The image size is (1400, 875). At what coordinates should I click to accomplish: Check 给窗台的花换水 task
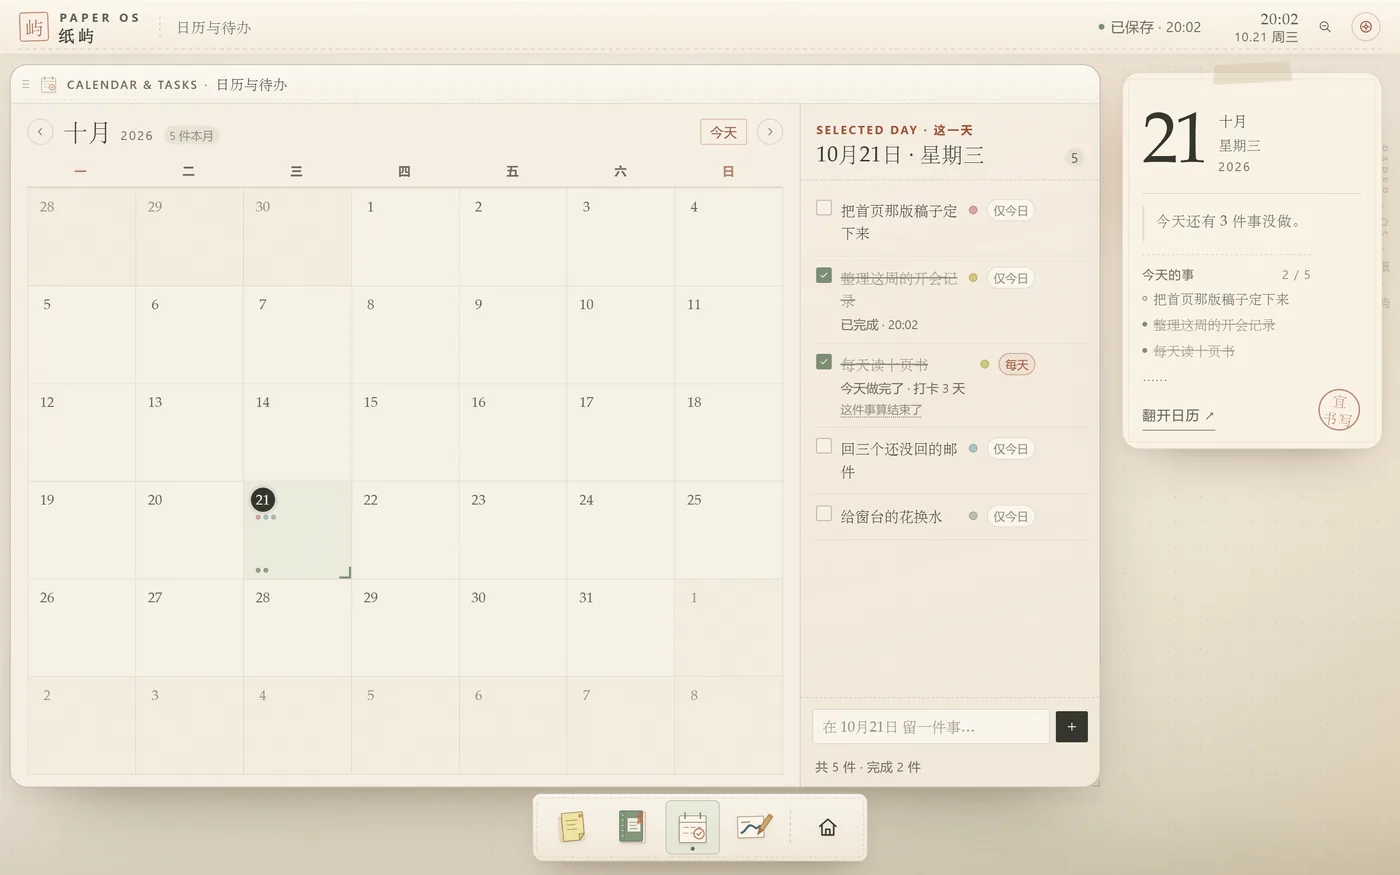click(824, 514)
